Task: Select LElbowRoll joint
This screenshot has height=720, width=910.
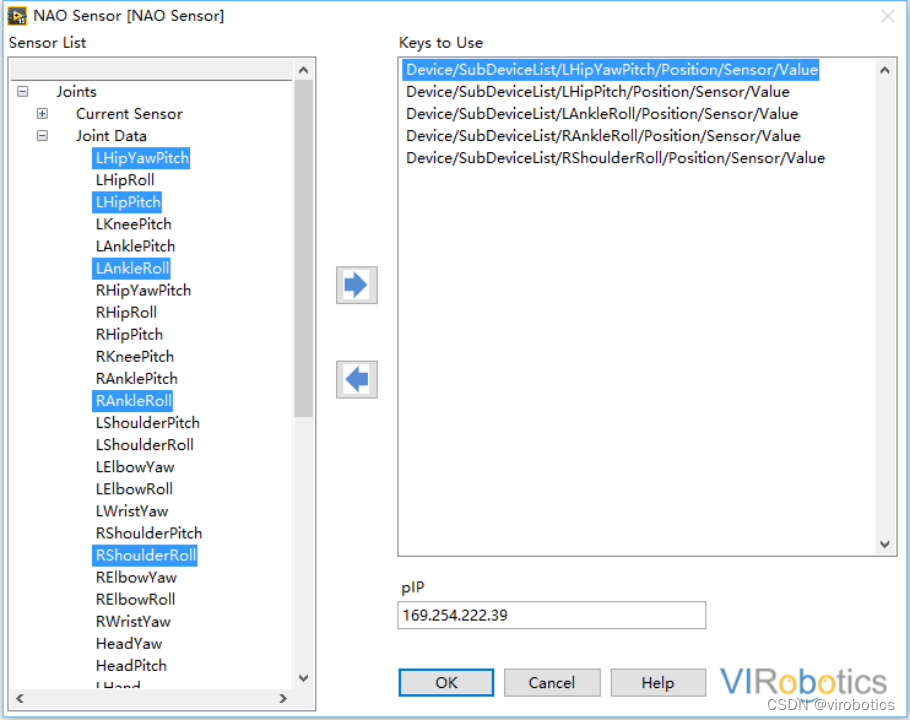Action: 134,489
